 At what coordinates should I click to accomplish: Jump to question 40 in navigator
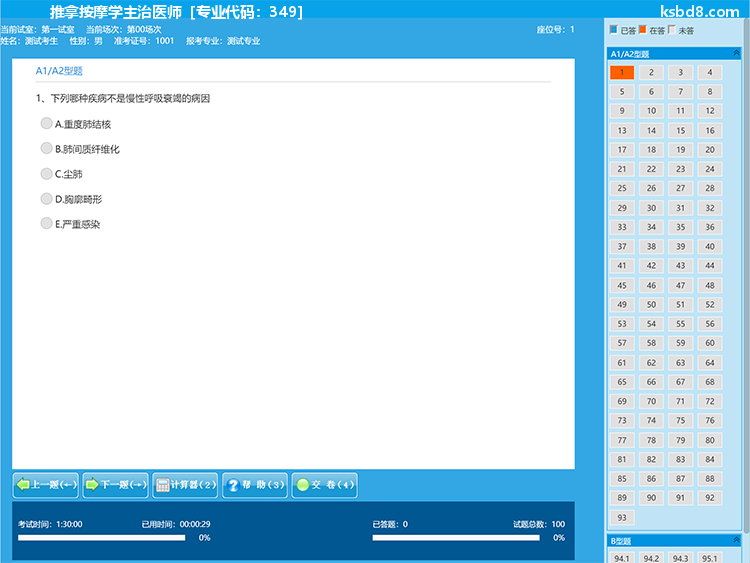coord(710,246)
